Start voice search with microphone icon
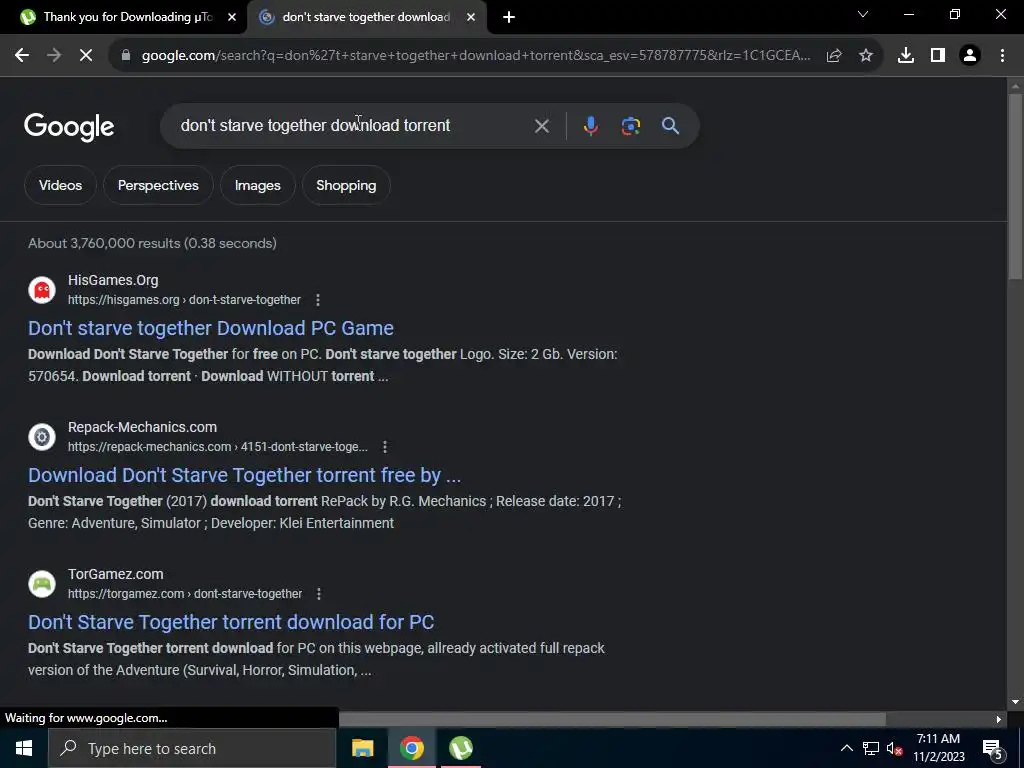This screenshot has width=1024, height=768. [590, 125]
